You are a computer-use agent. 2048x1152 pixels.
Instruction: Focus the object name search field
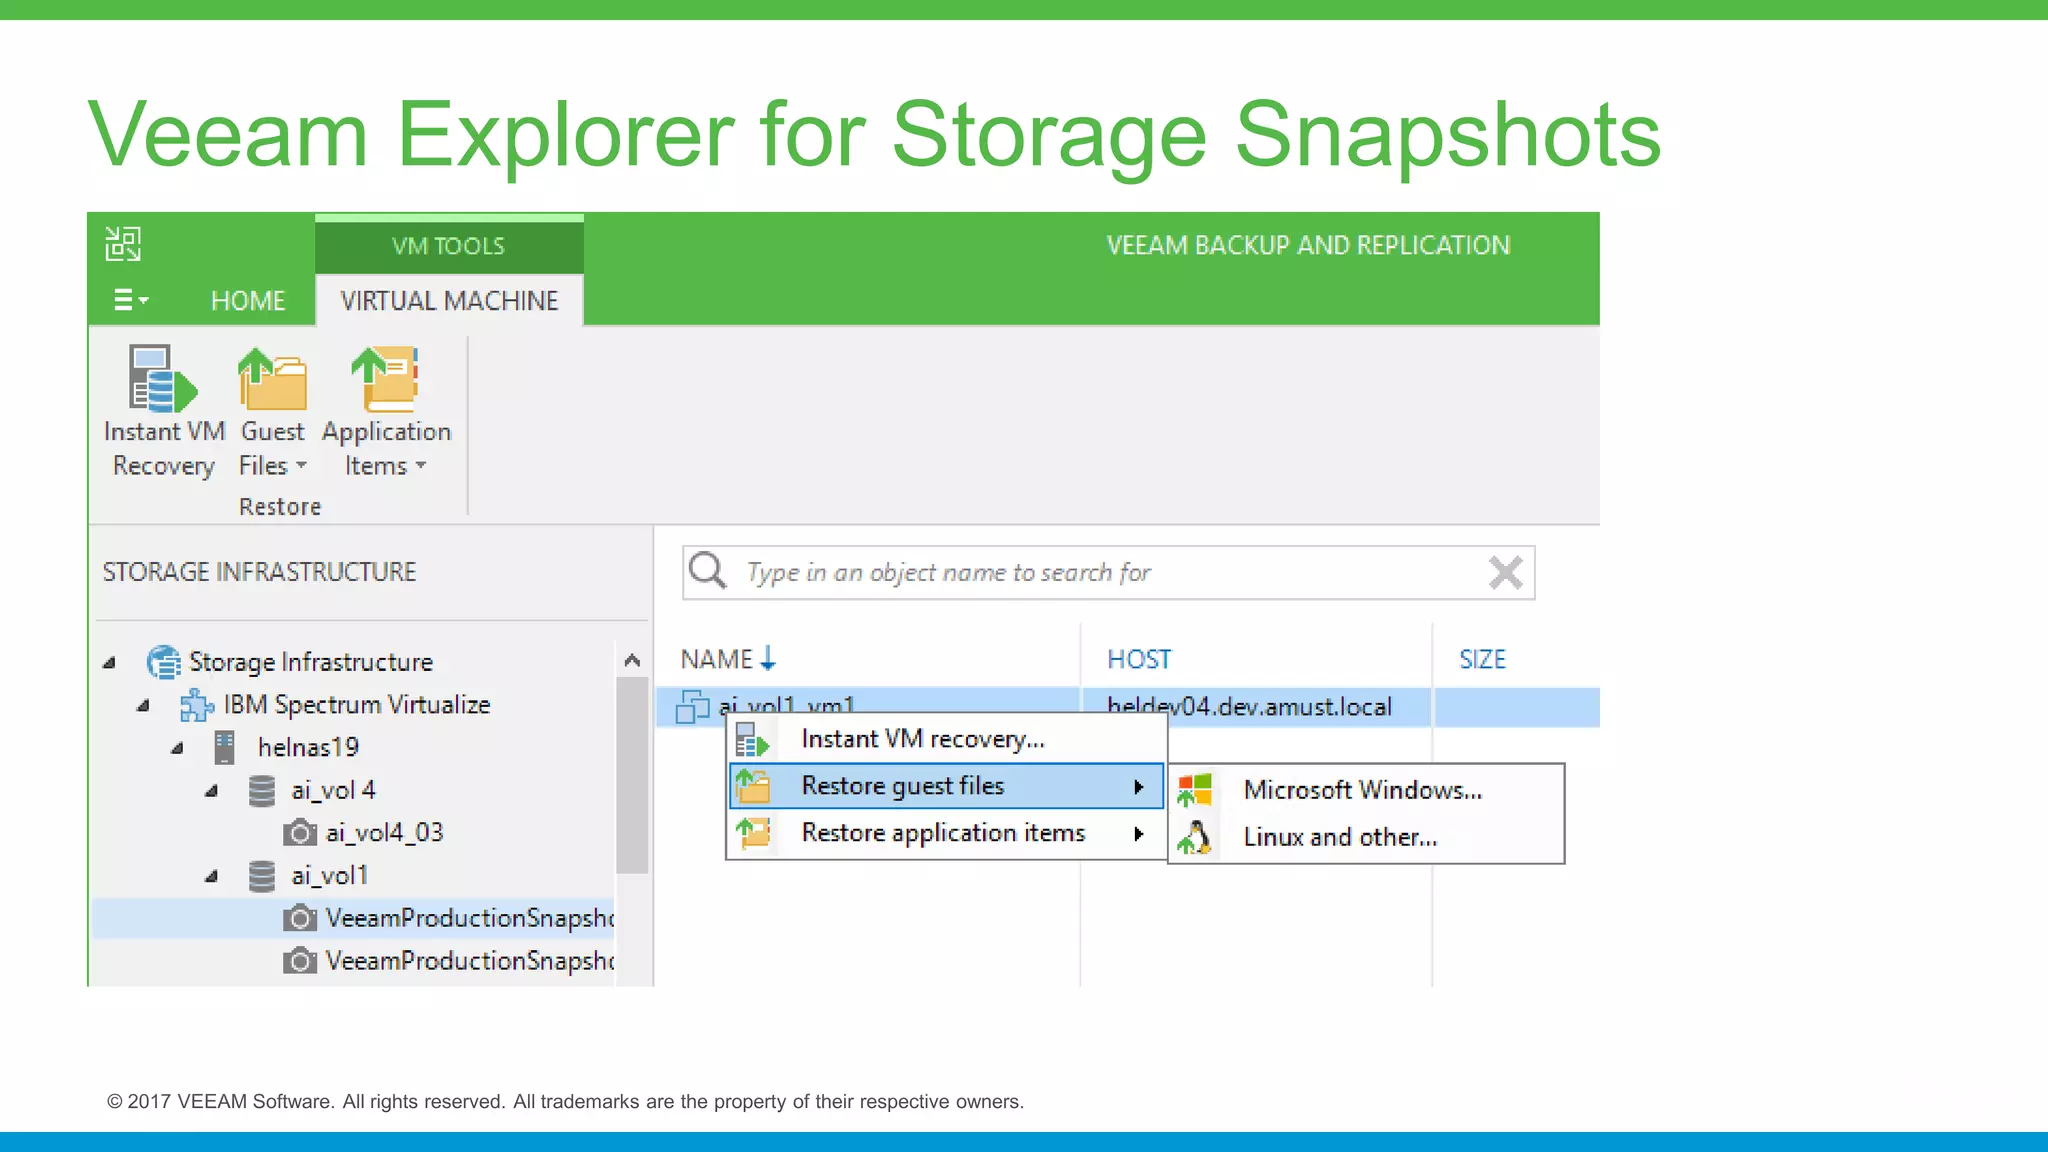point(1108,572)
